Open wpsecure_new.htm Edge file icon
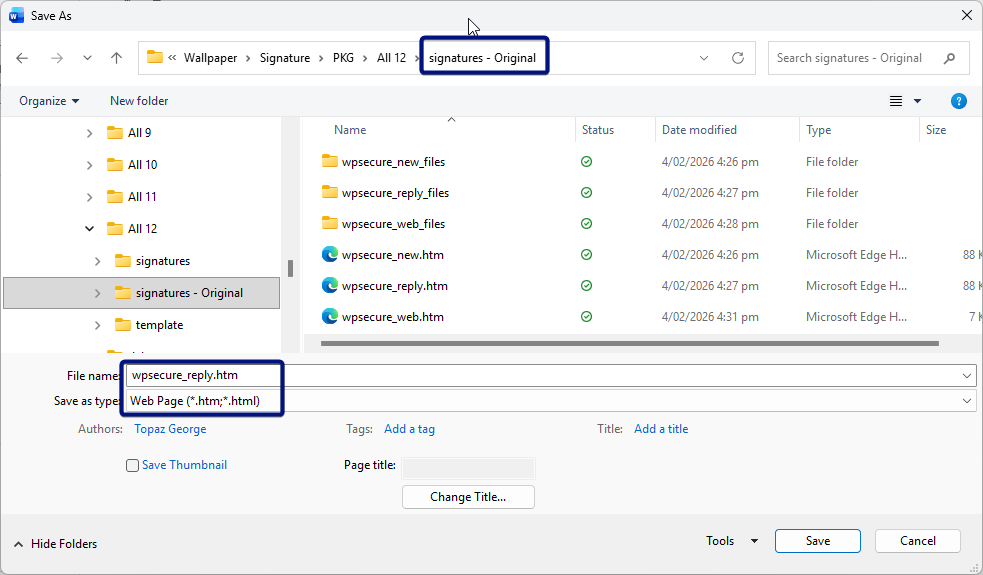The image size is (983, 575). [x=330, y=255]
